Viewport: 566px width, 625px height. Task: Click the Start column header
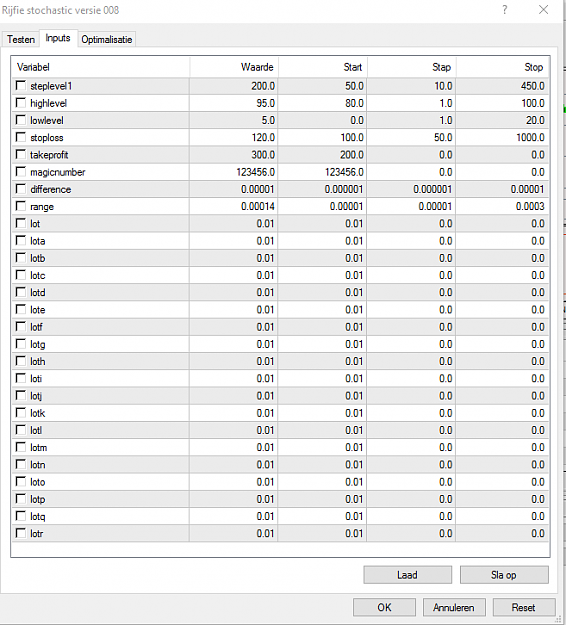[323, 67]
